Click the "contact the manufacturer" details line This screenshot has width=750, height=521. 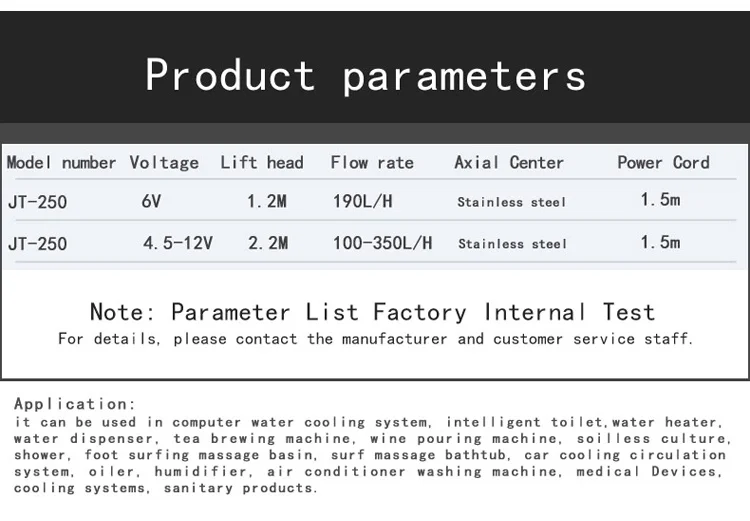[x=375, y=339]
